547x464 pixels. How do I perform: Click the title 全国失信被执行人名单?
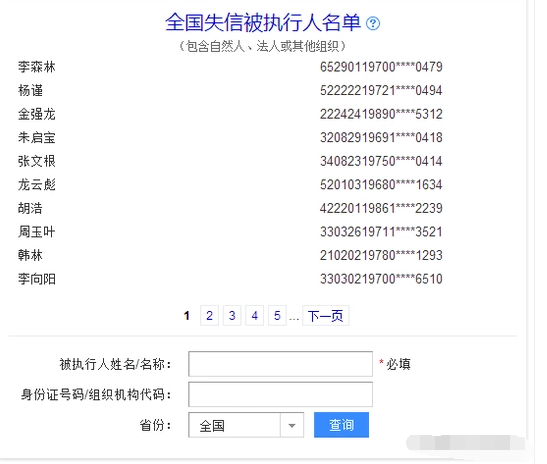coord(263,23)
